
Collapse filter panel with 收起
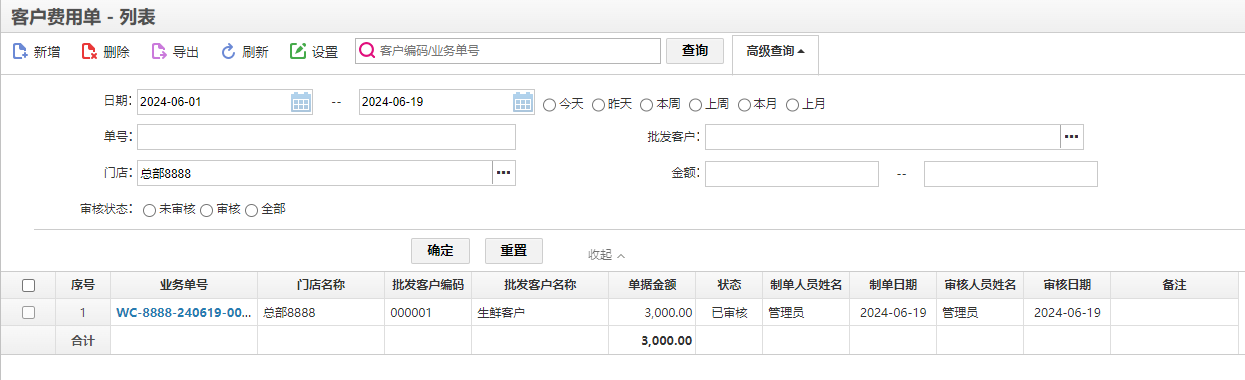606,254
